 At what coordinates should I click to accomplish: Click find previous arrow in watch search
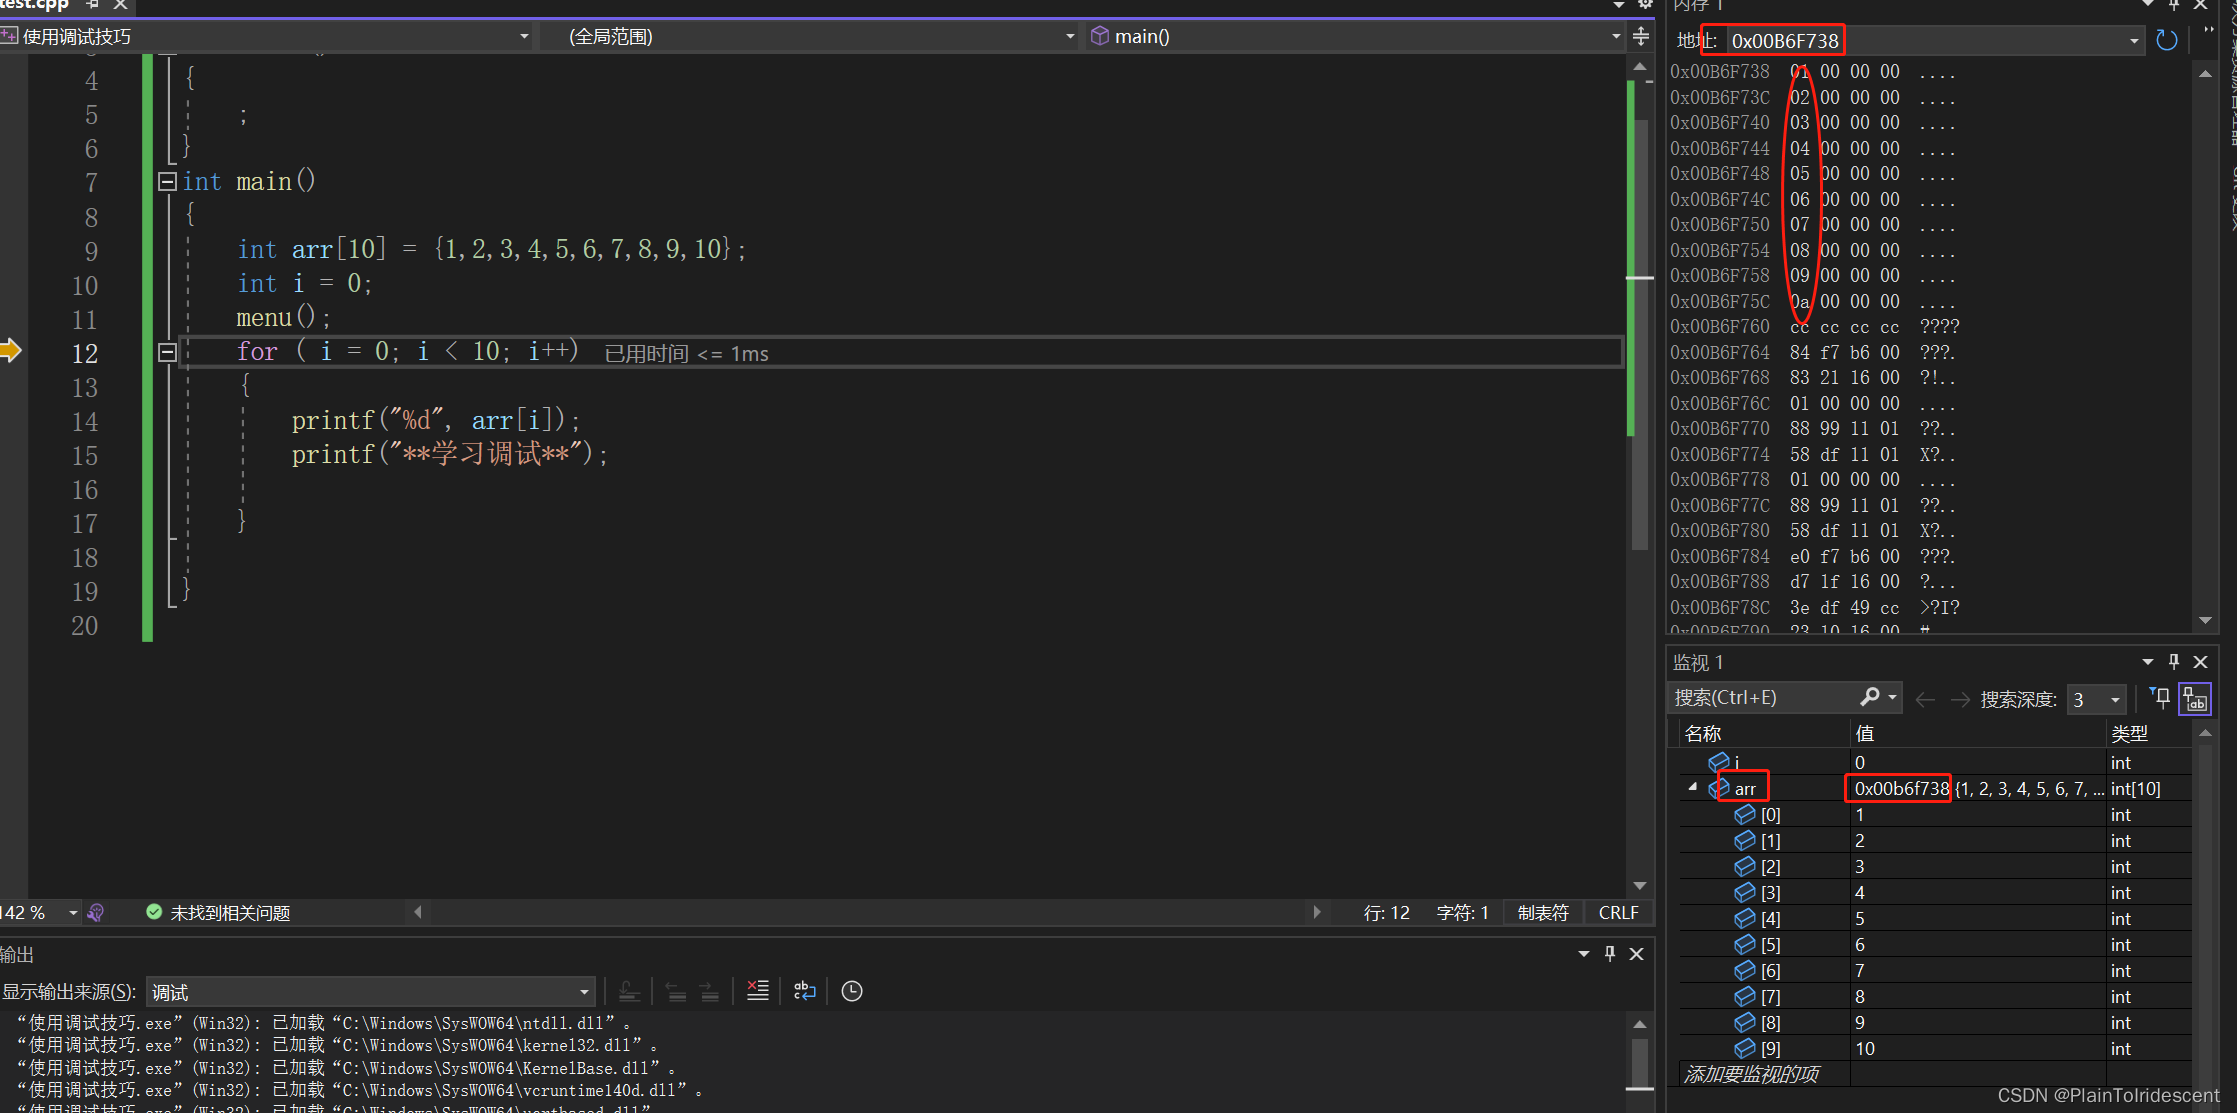(1925, 699)
